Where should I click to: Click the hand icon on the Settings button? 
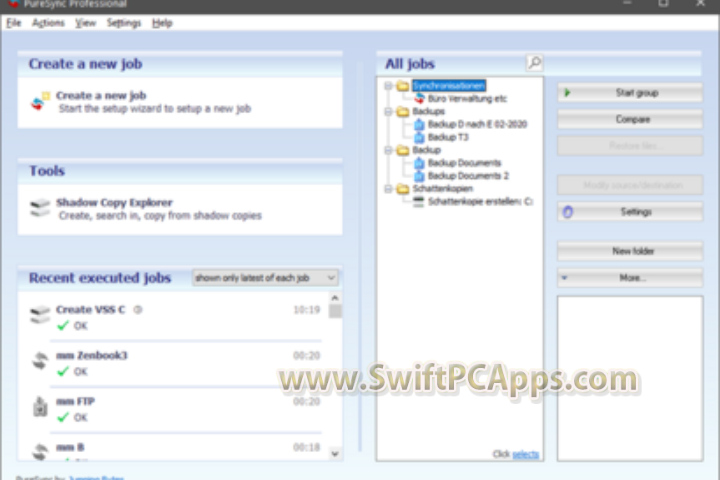568,212
